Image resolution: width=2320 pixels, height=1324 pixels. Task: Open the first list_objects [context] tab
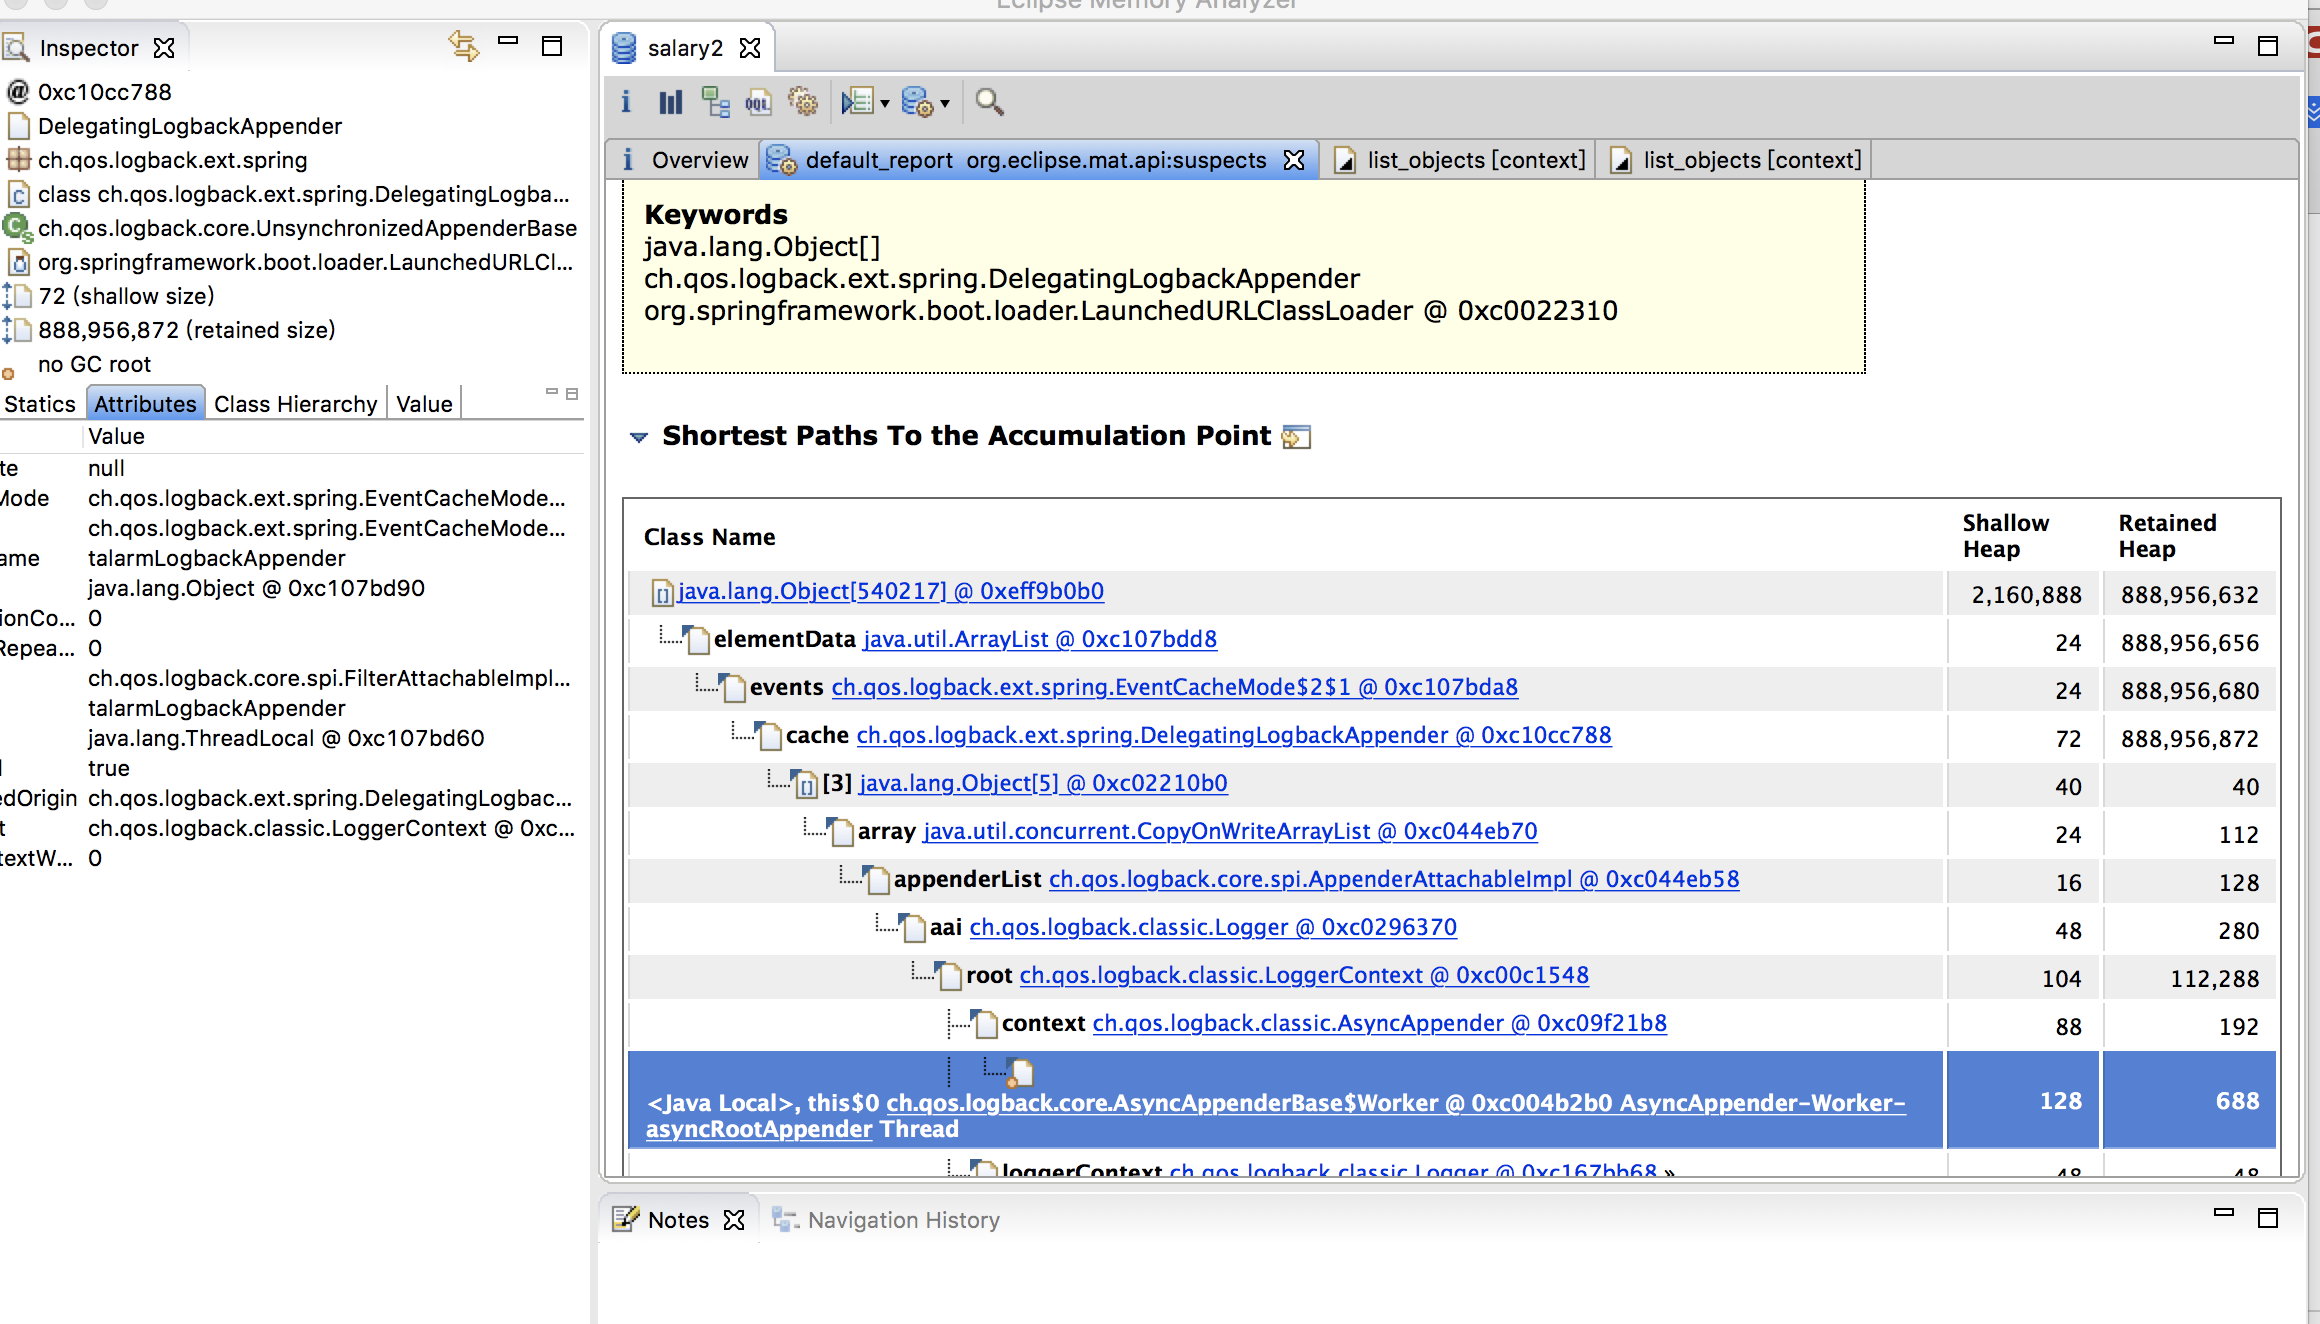(x=1460, y=160)
